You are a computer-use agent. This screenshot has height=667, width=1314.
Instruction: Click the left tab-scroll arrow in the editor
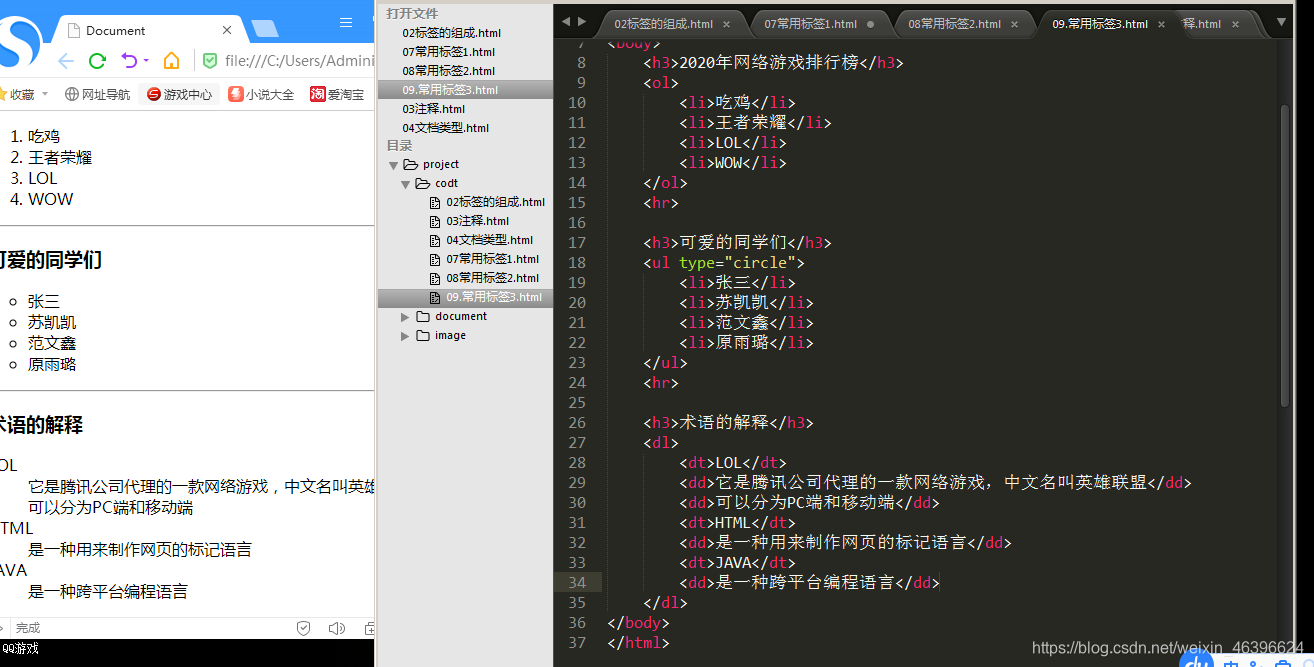click(565, 21)
